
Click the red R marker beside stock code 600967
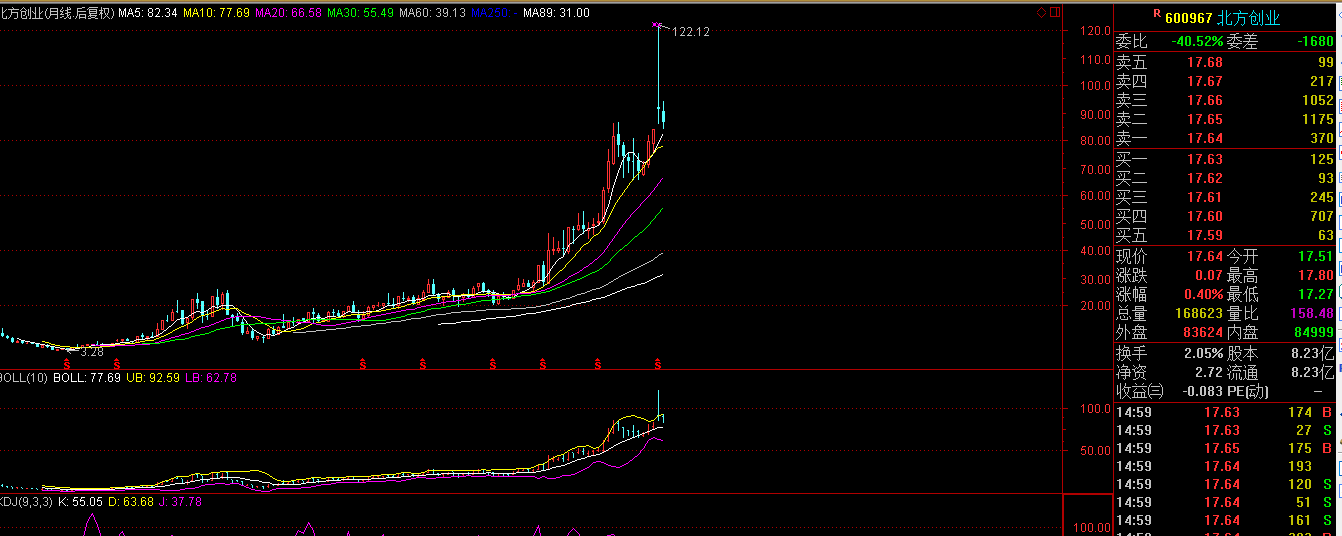tap(1129, 14)
